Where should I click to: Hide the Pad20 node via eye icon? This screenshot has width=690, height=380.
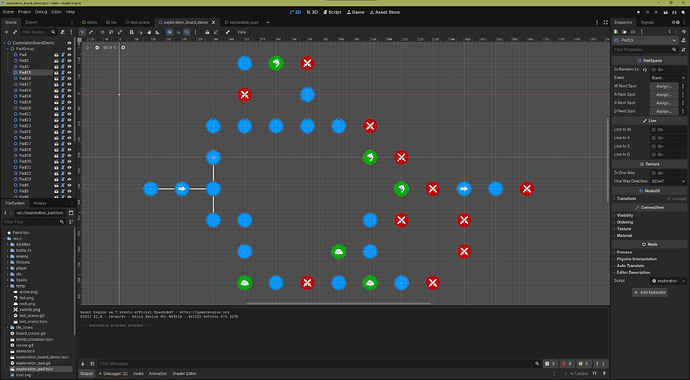click(69, 108)
